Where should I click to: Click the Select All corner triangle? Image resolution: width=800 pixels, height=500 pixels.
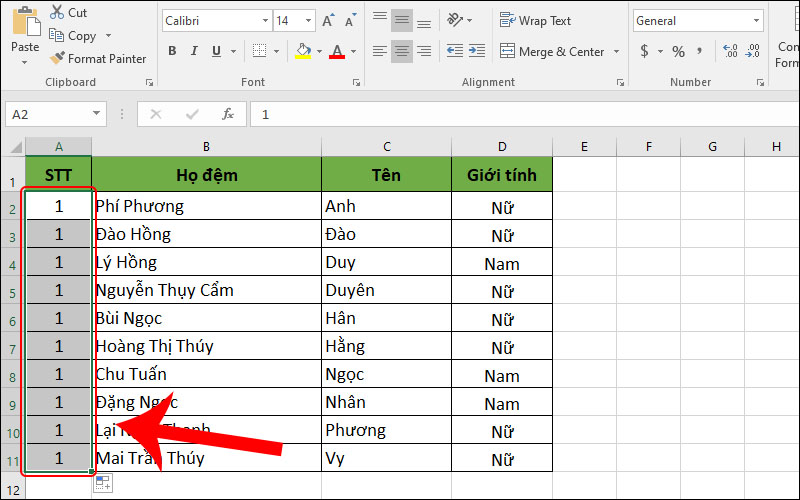[14, 147]
